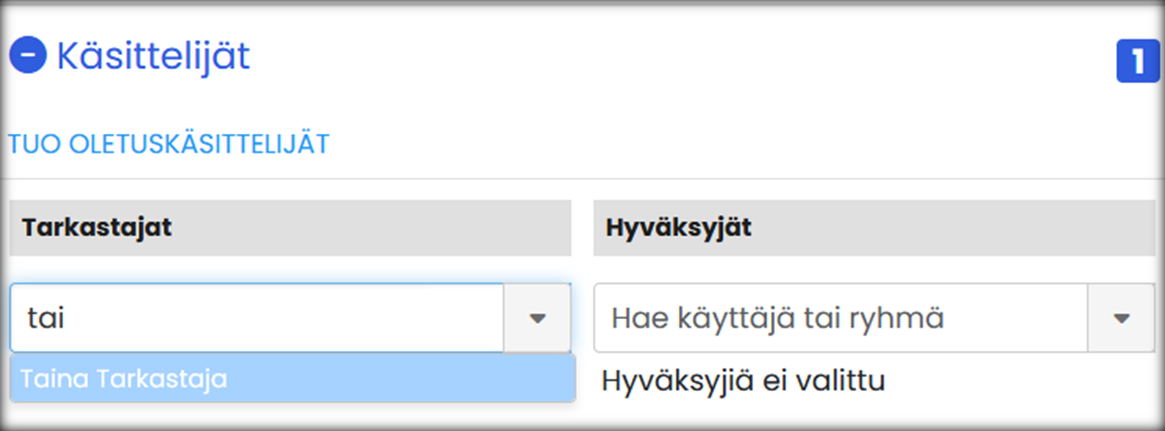Click the "TUO OLETUSKÄSITTELIJÄT" link
The width and height of the screenshot is (1165, 431).
tap(169, 144)
